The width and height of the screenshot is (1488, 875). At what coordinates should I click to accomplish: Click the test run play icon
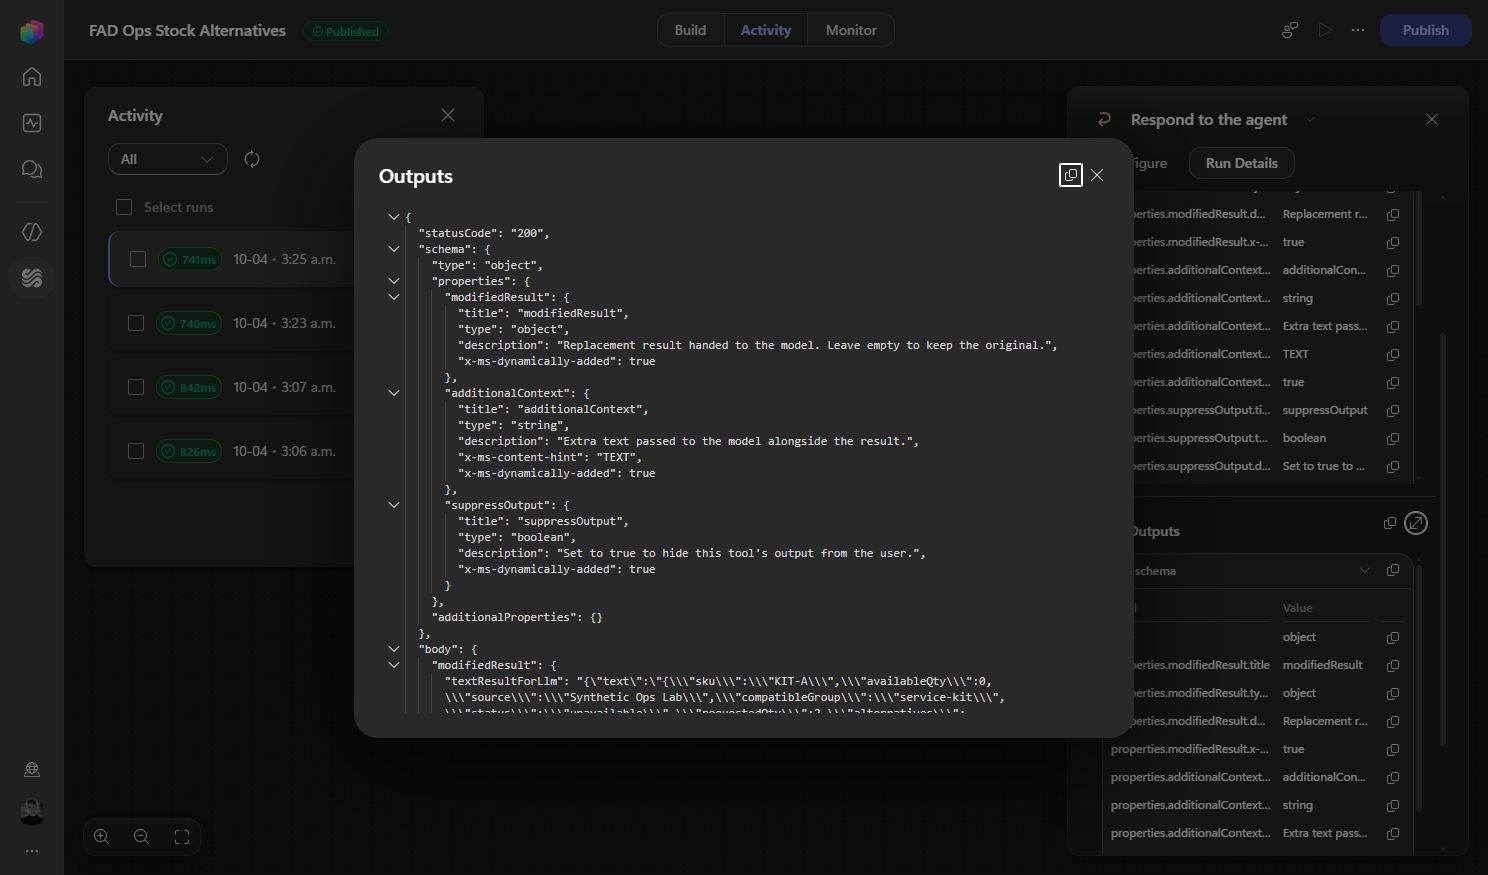[x=1325, y=30]
